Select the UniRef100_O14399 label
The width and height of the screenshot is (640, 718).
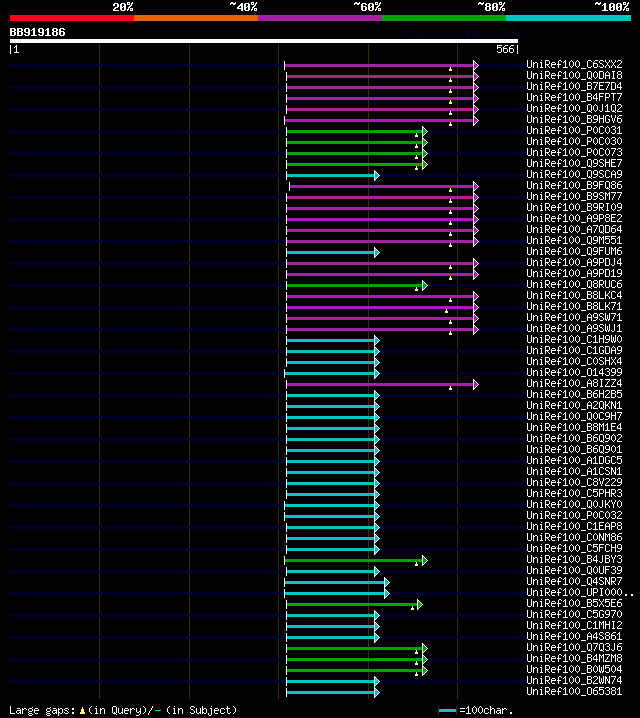pos(574,372)
